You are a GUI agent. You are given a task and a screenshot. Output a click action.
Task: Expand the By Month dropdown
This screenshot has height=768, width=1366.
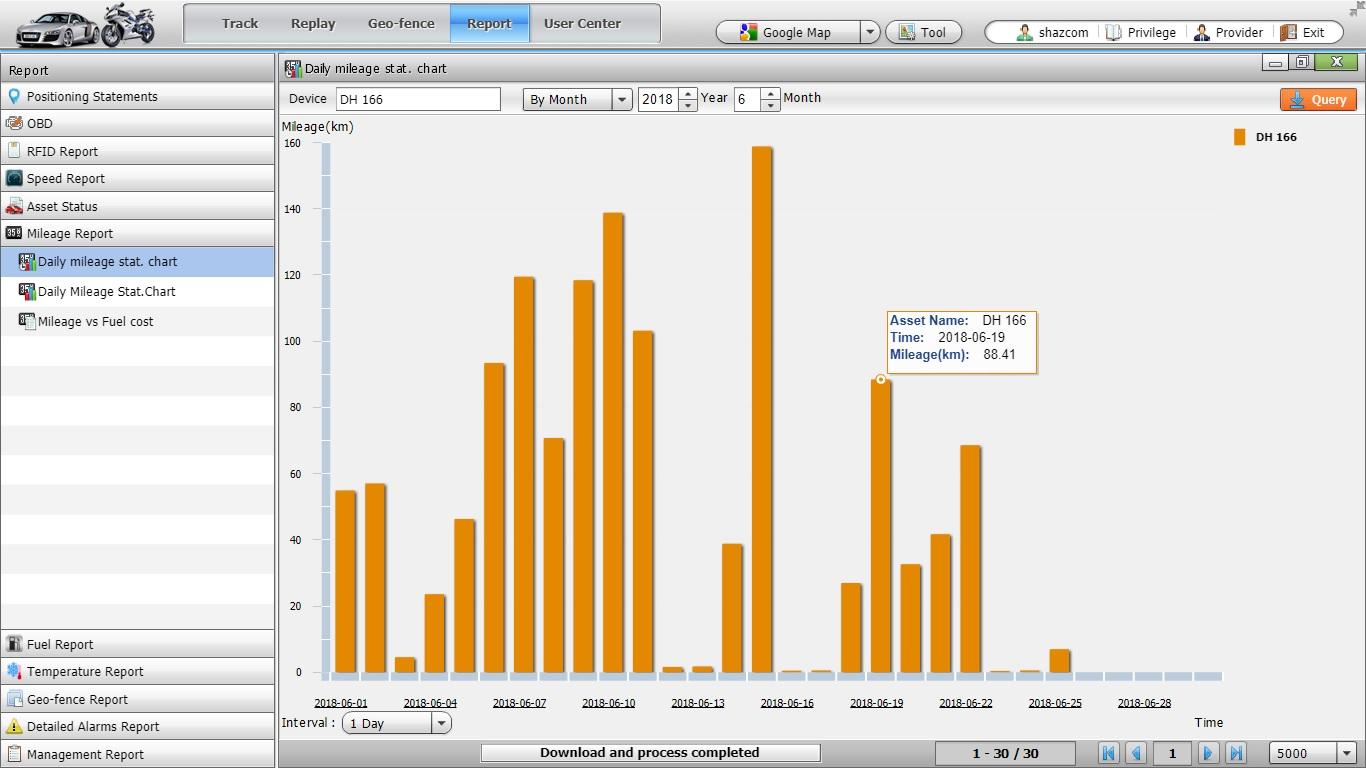click(622, 100)
